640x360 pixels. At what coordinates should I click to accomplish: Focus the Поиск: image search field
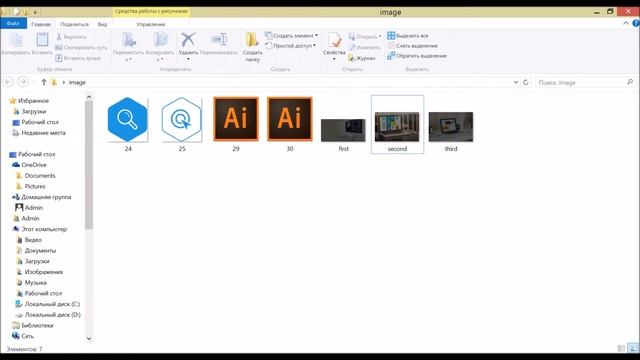coord(580,82)
